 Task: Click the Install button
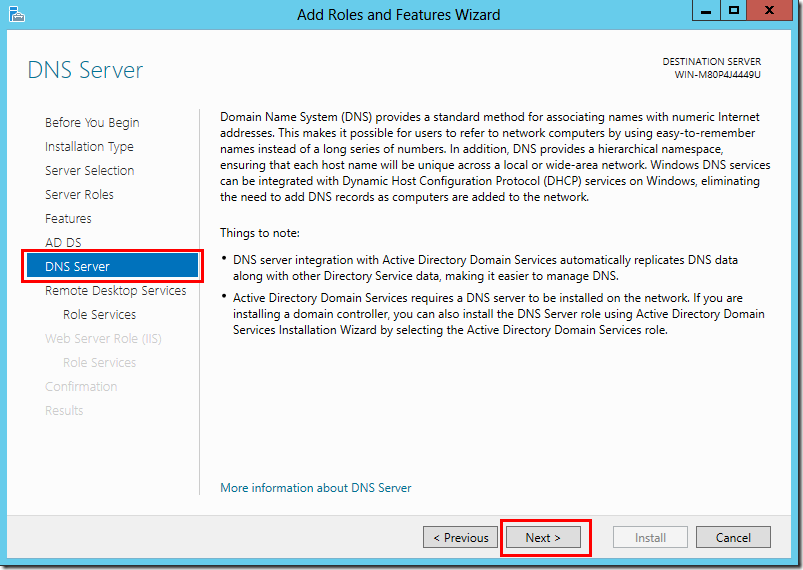click(650, 538)
